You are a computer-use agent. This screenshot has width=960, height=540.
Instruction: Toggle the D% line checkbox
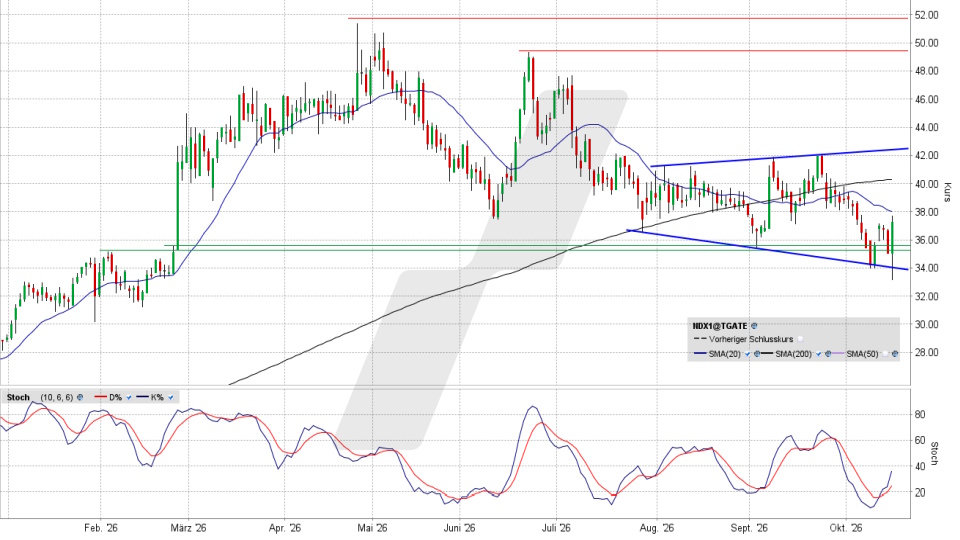(129, 397)
